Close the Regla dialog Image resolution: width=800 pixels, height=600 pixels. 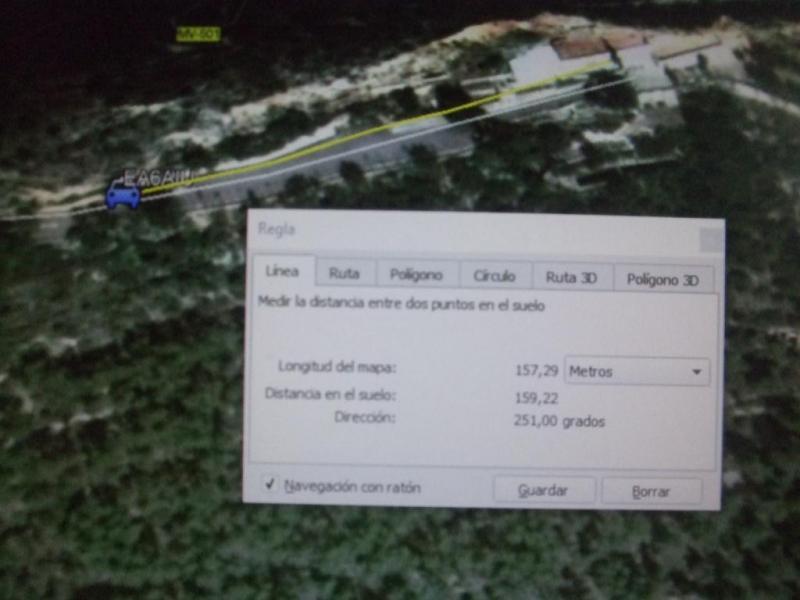click(709, 239)
